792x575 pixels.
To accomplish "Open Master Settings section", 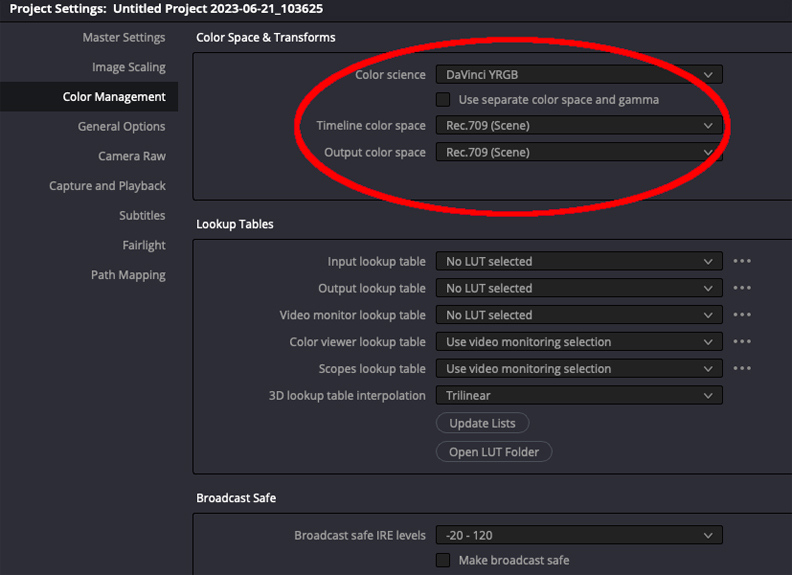I will 124,37.
